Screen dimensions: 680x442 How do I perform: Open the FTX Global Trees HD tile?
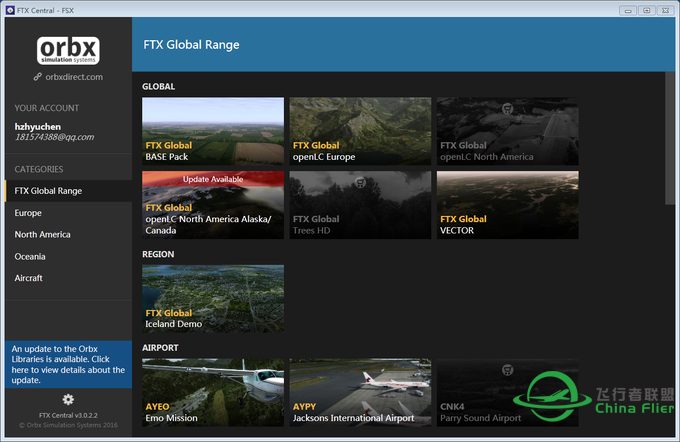click(x=360, y=205)
